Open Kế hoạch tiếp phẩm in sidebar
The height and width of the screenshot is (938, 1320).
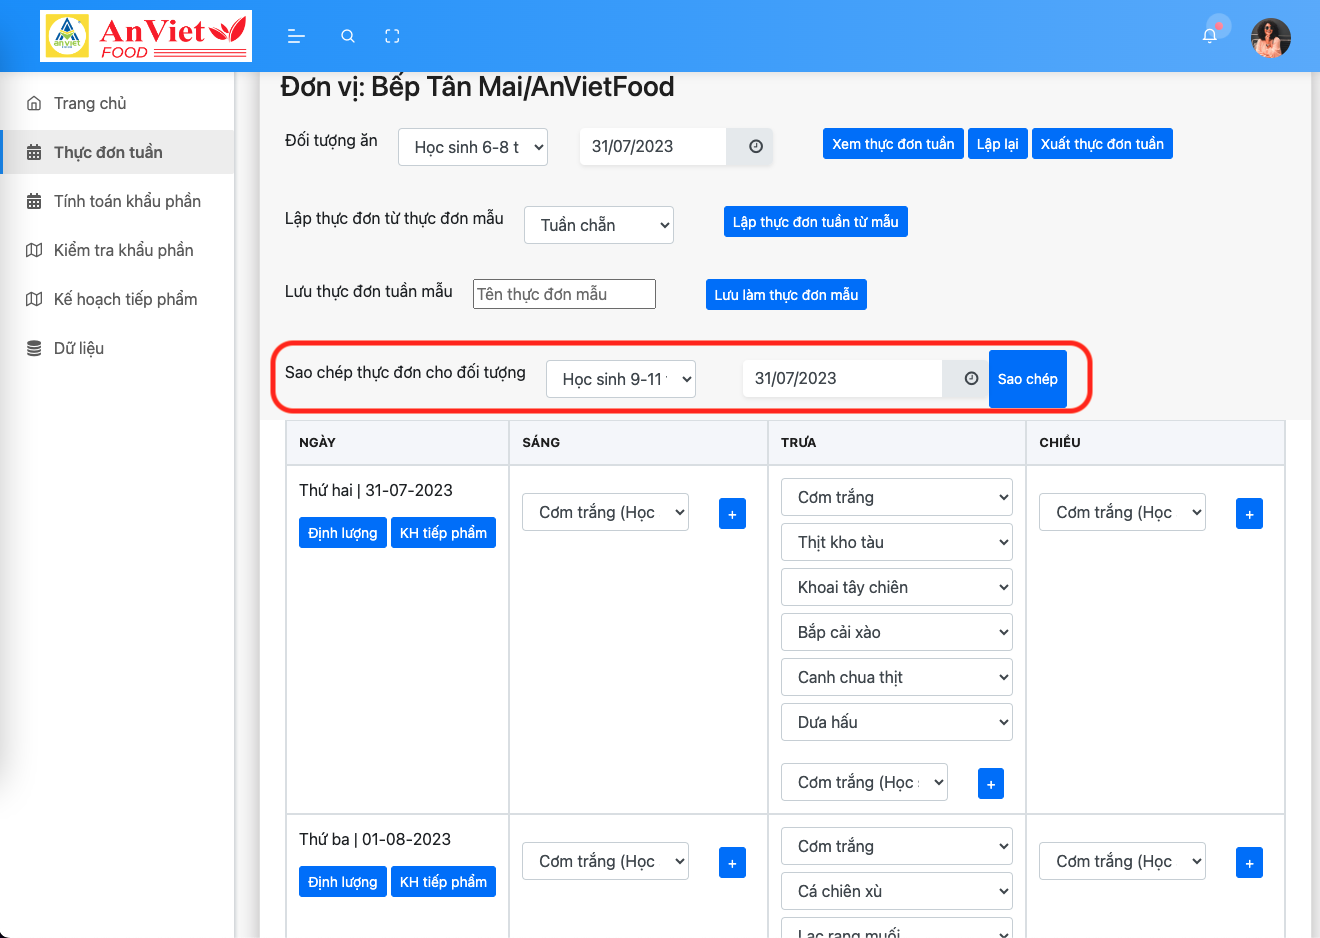coord(125,299)
